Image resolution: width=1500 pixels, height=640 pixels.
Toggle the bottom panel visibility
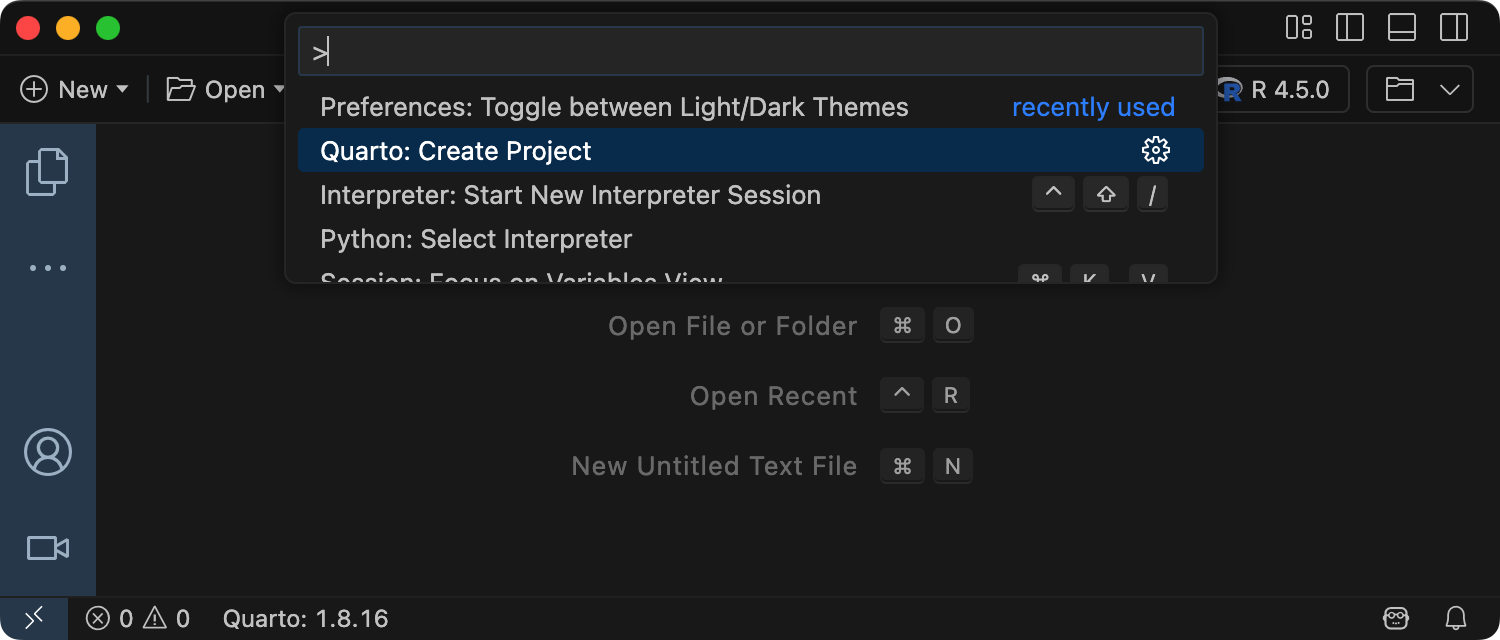(1402, 28)
